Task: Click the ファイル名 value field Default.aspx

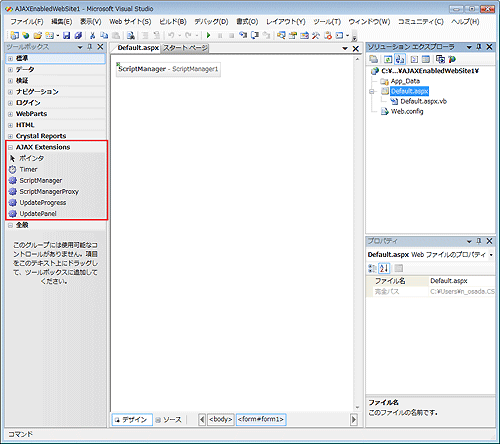Action: (x=462, y=281)
